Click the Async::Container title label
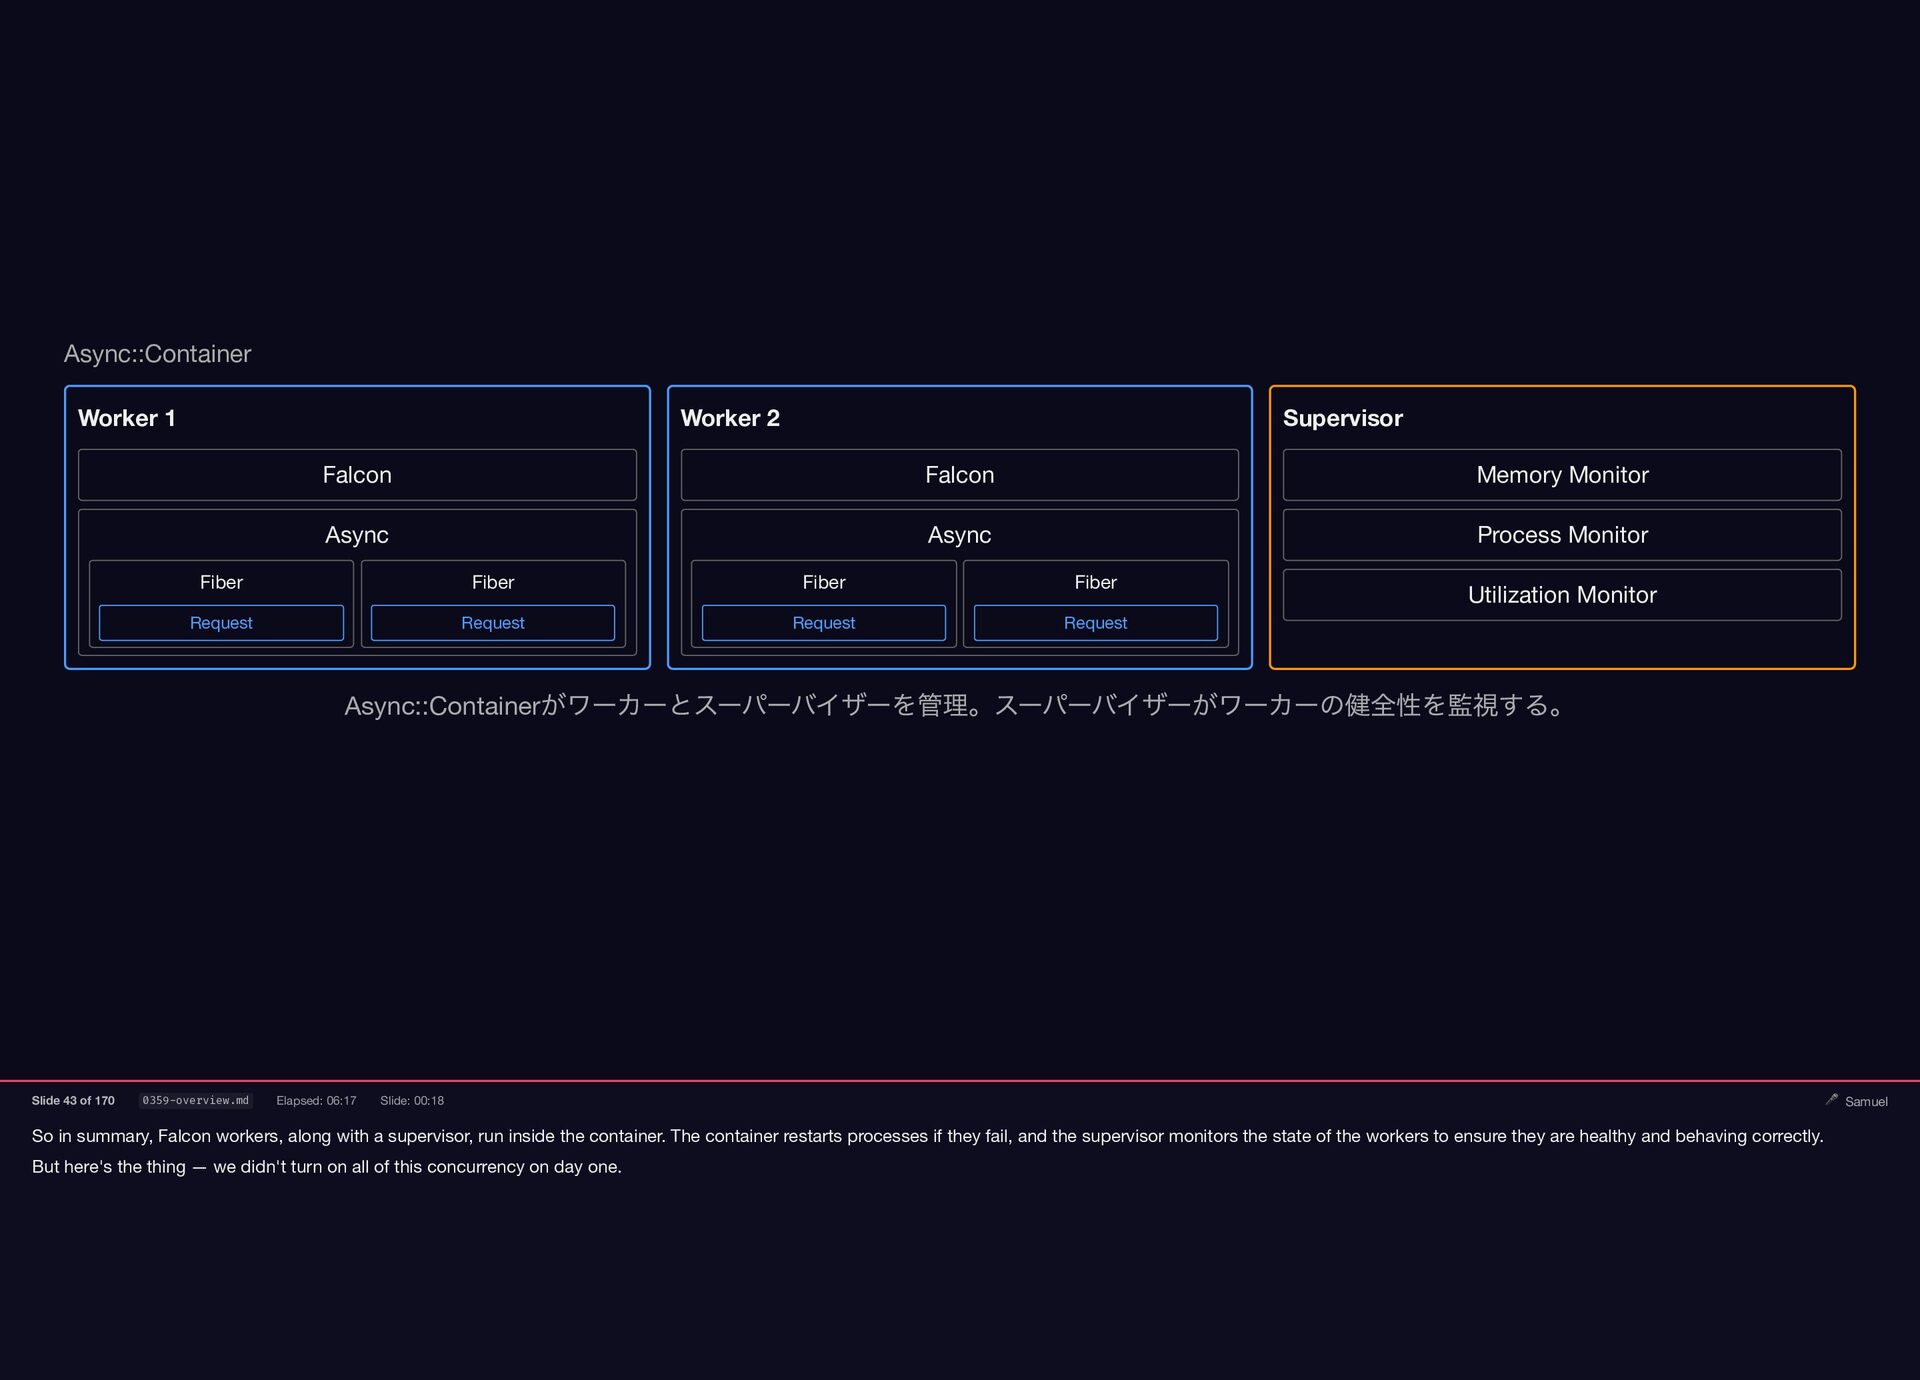This screenshot has height=1380, width=1920. pos(157,354)
